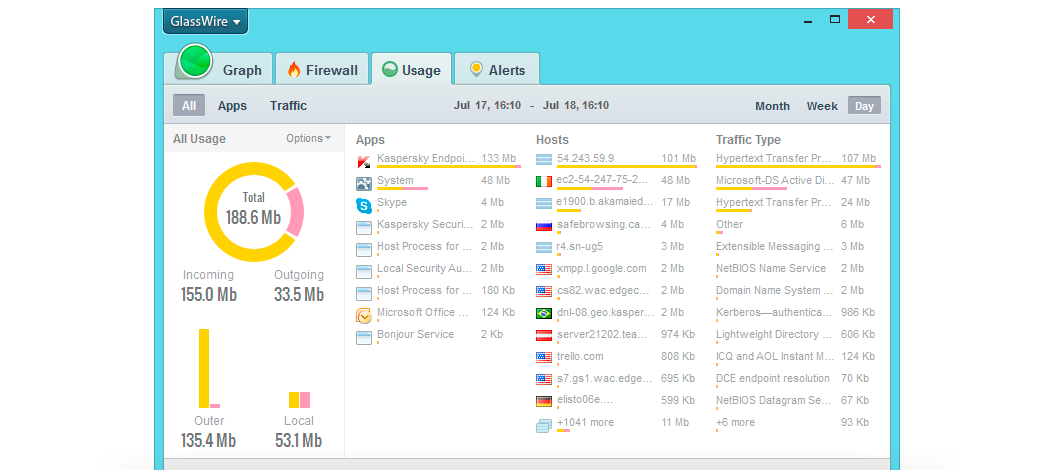Click the US flag beside cs82.wac.edgec host
This screenshot has width=1055, height=470.
point(544,291)
